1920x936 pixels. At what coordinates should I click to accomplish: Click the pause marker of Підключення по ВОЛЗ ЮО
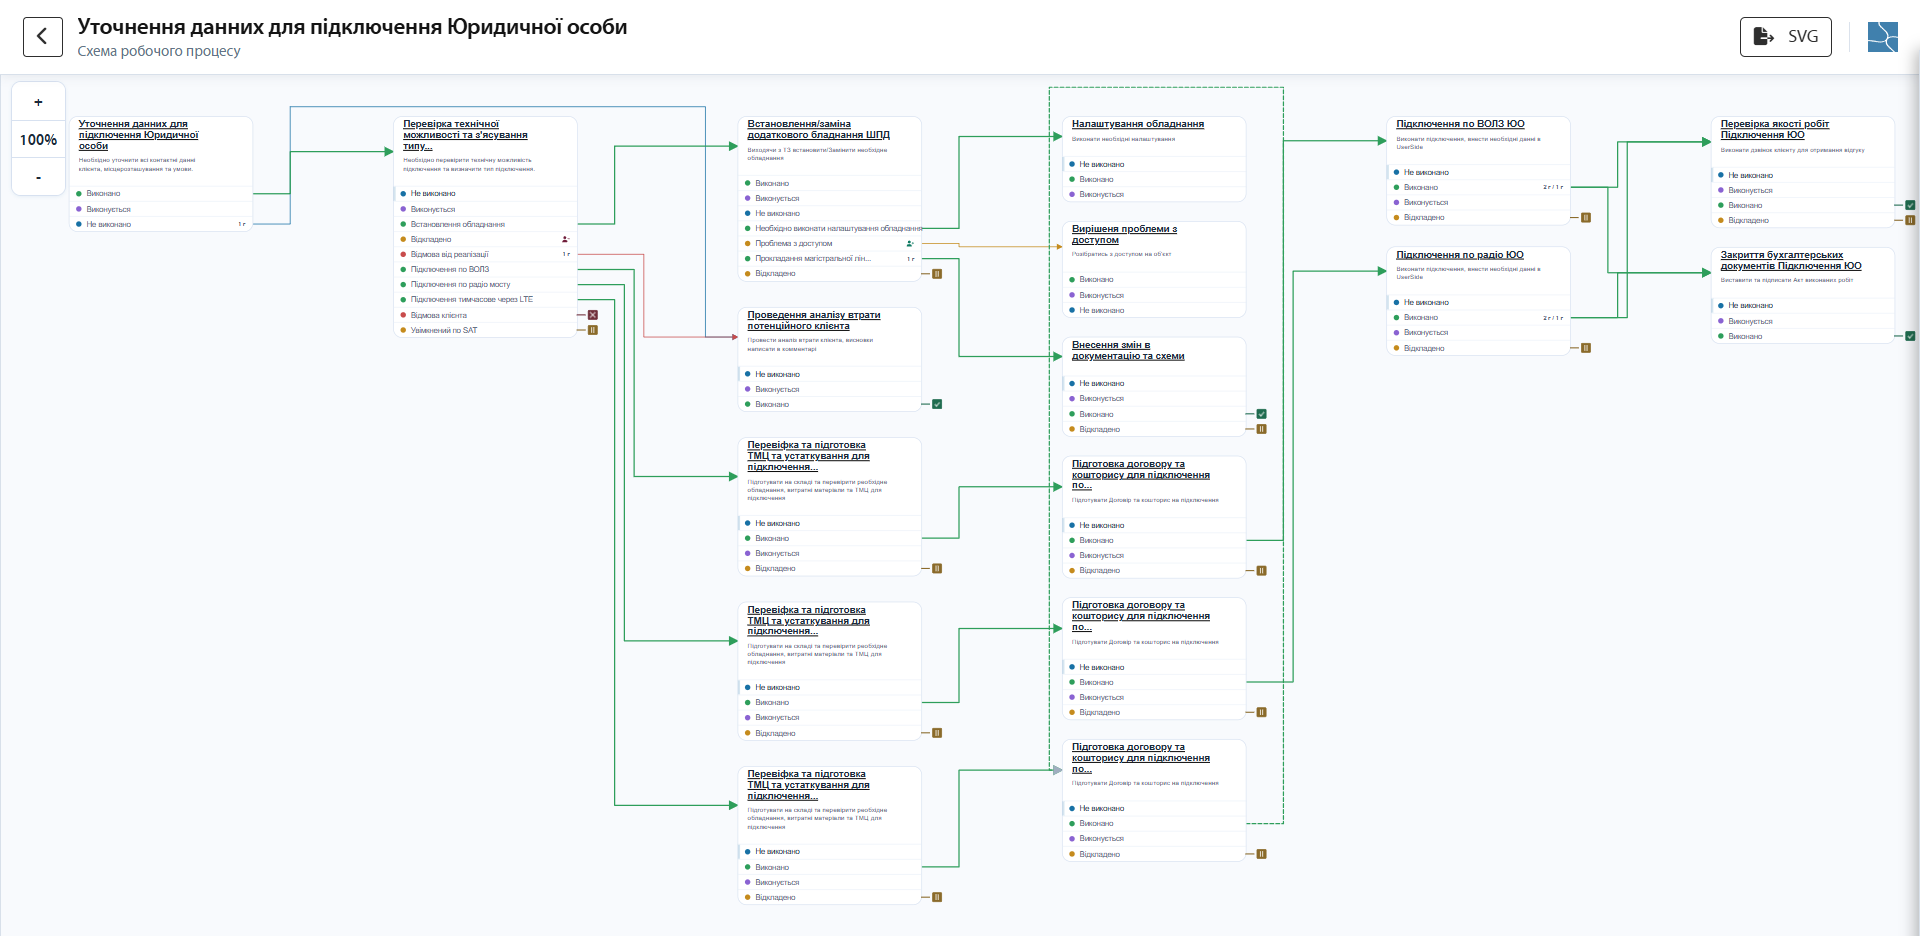tap(1586, 217)
